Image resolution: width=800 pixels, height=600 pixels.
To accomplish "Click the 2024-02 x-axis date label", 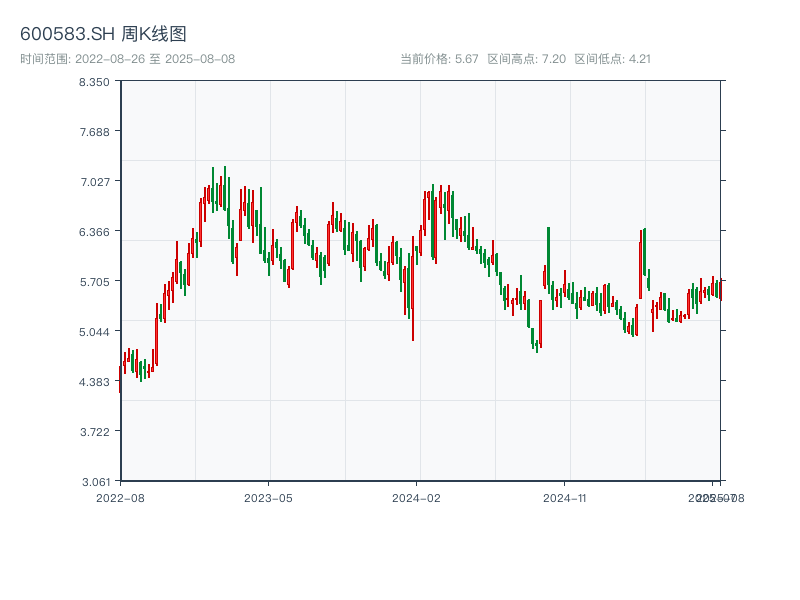I will tap(417, 497).
